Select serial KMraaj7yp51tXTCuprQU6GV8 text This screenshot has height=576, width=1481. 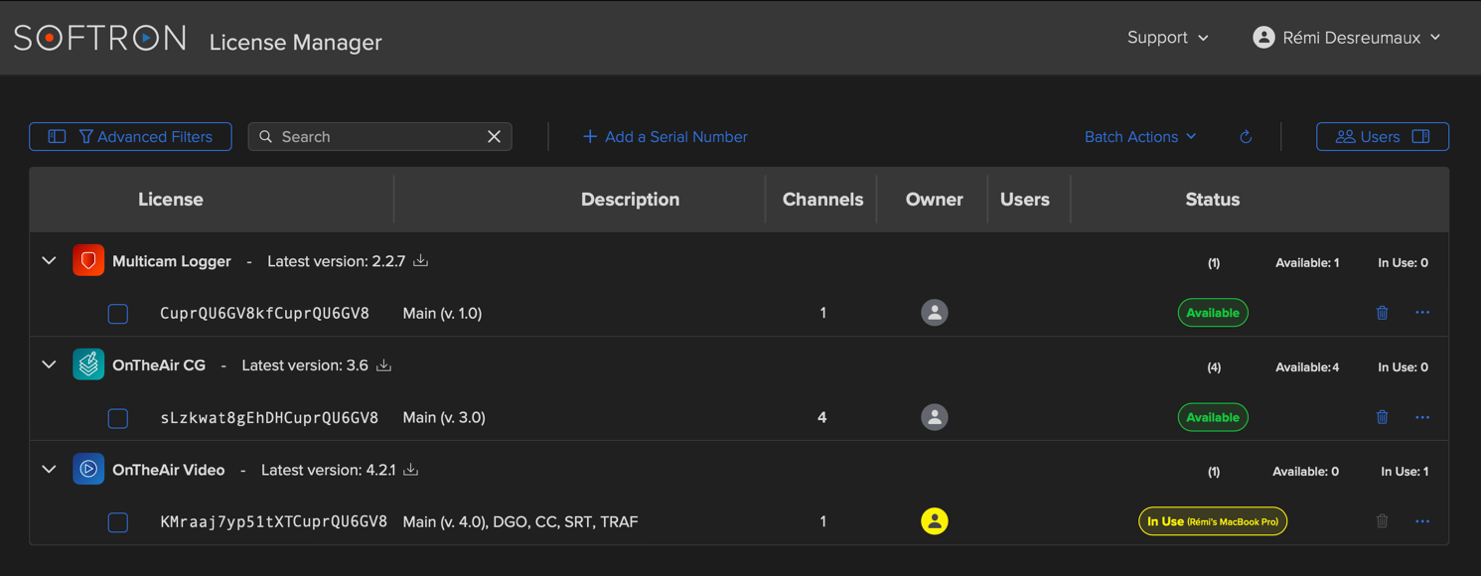tap(274, 521)
